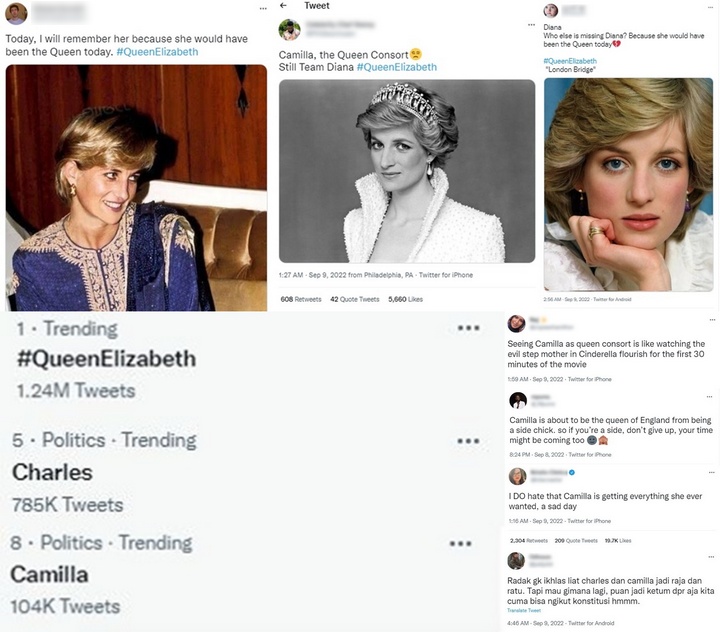Open more menu on 'would have been the Queen' tweet
Screen dimensions: 720x632
pyautogui.click(x=263, y=9)
